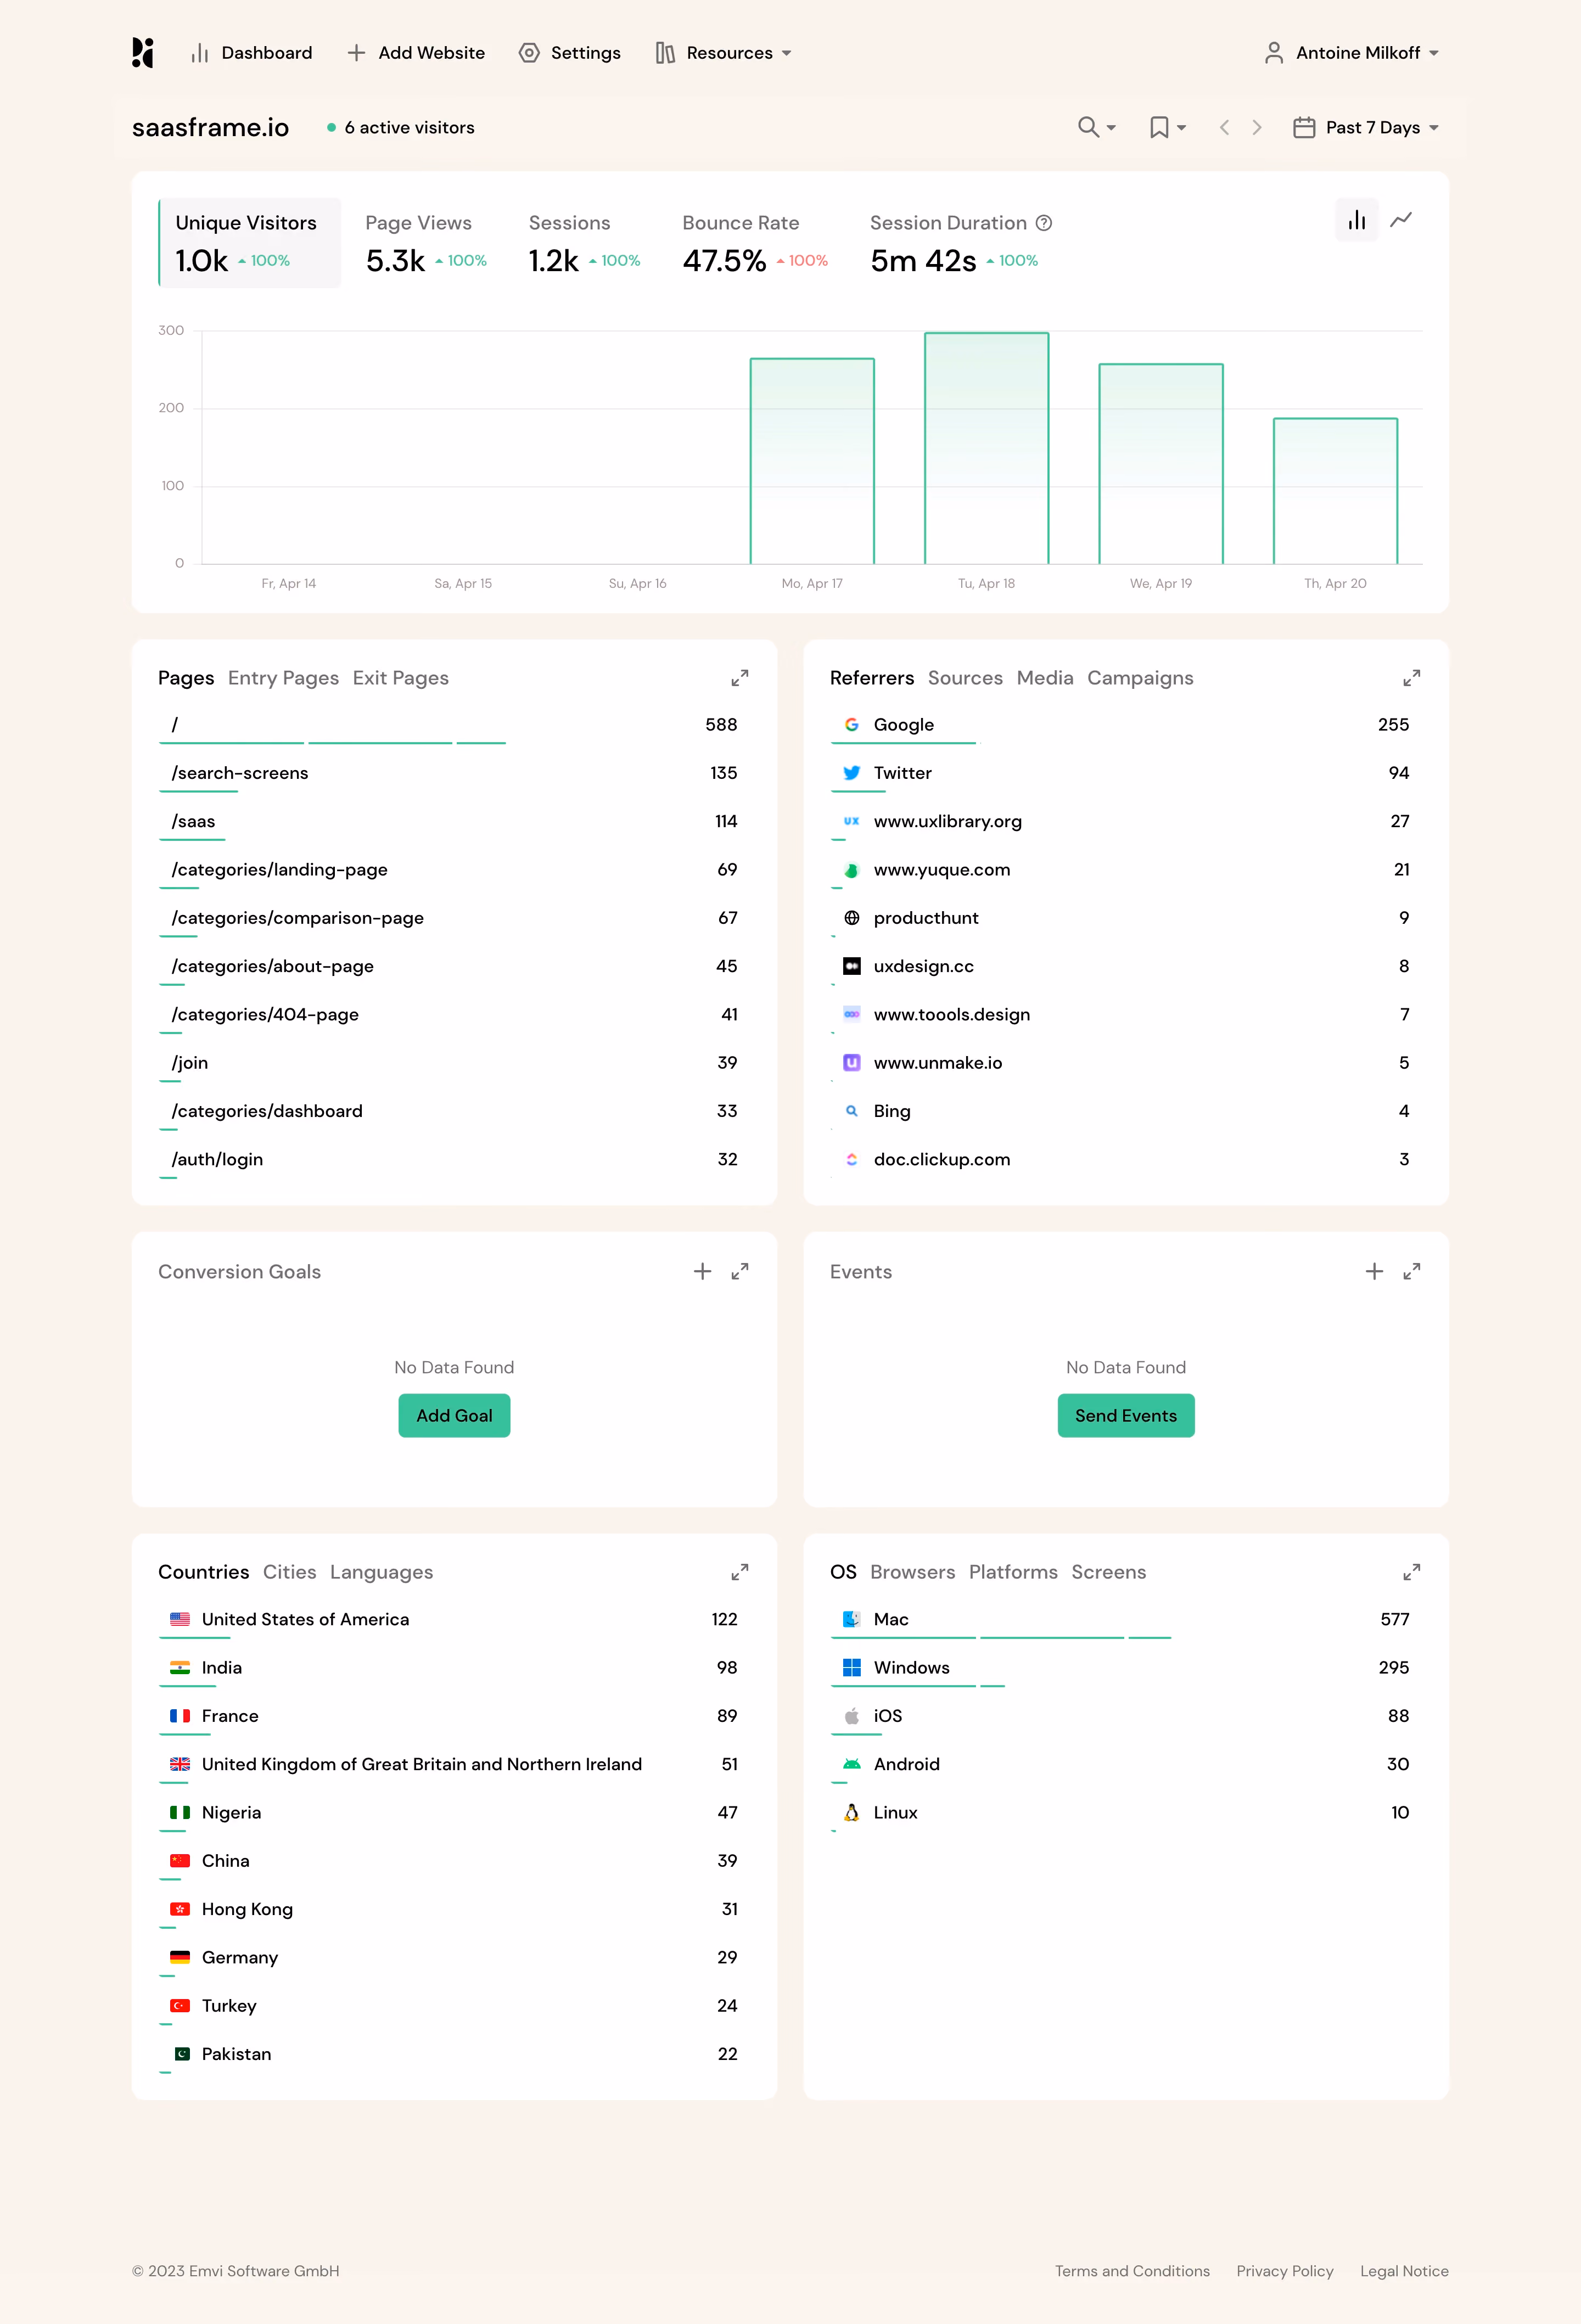The width and height of the screenshot is (1581, 2324).
Task: Switch to Sources tab
Action: click(x=965, y=678)
